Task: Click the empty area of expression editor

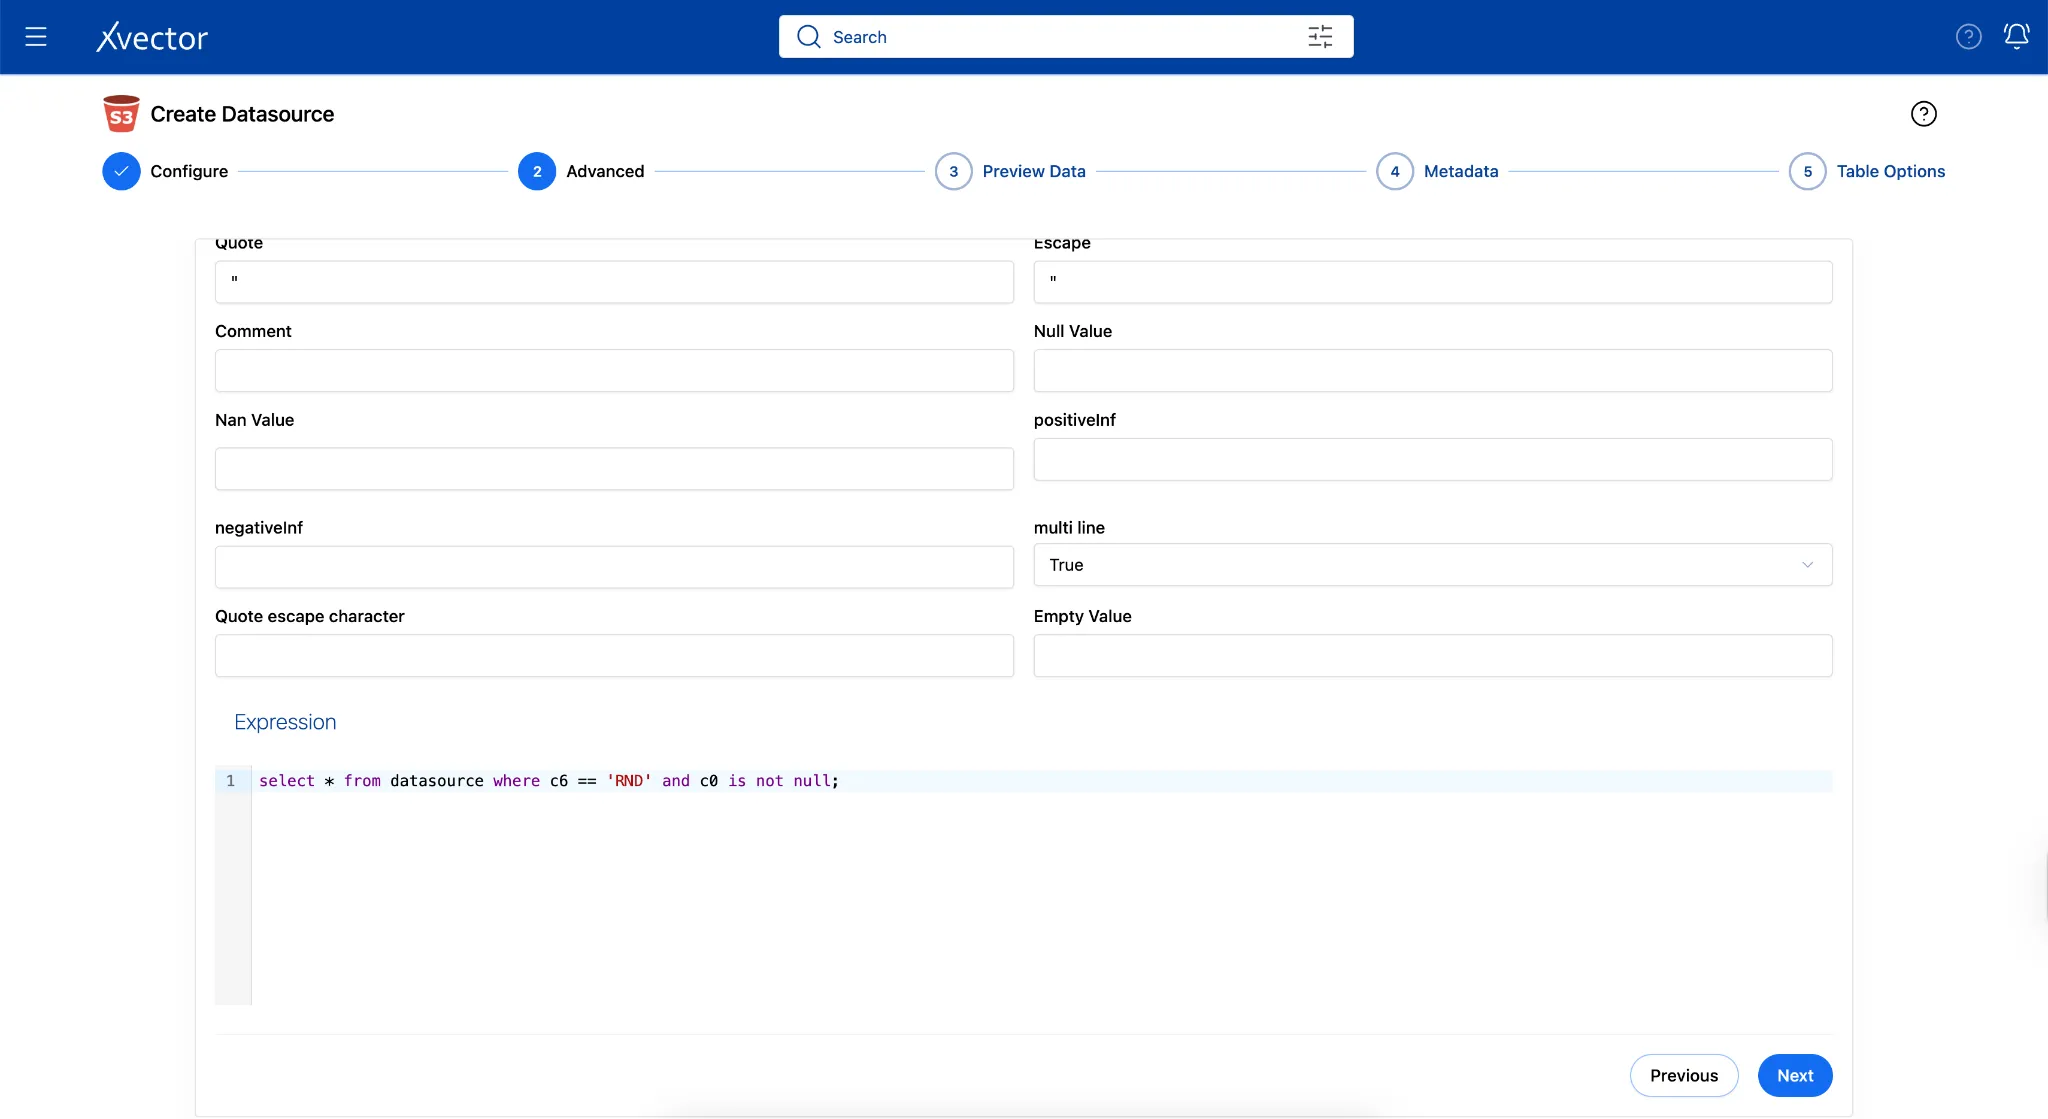Action: (1041, 898)
